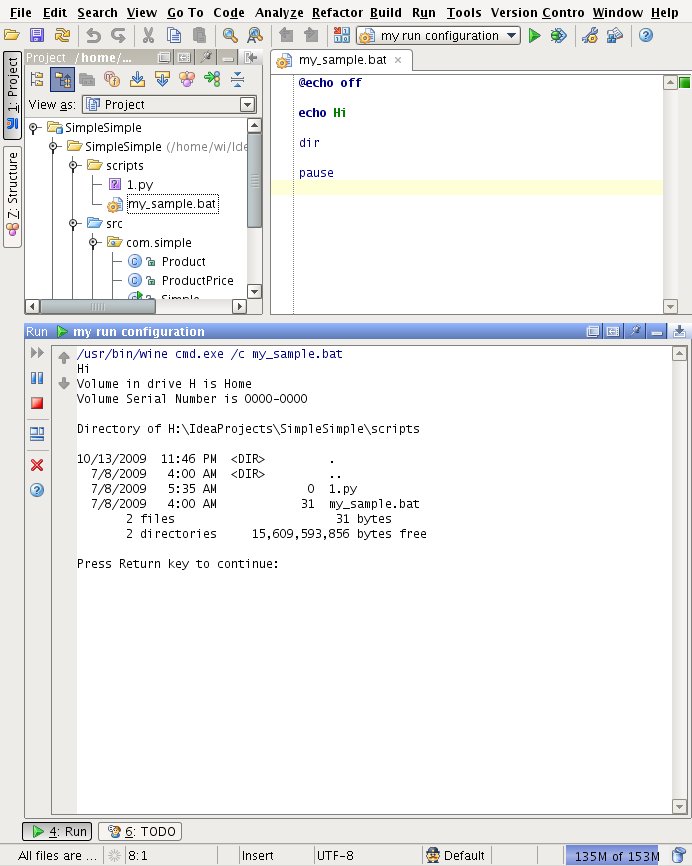Toggle Autoscroll to Source down-arrow icon

pyautogui.click(x=137, y=80)
